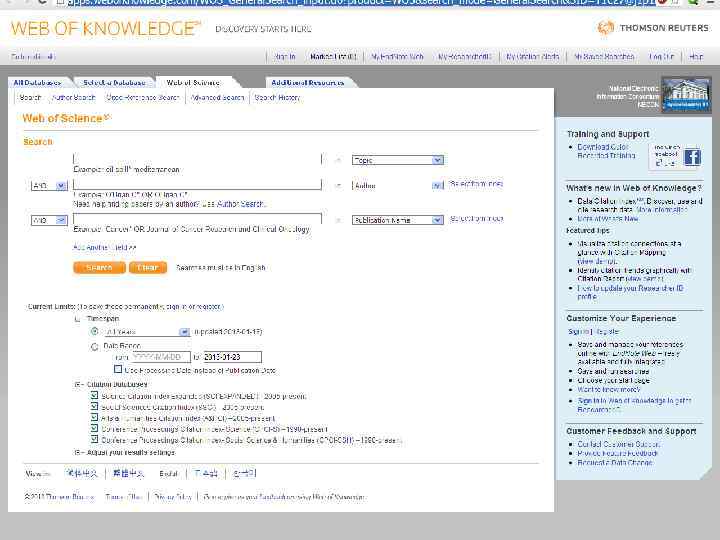This screenshot has height=540, width=720.
Task: Select Korean view language
Action: (244, 473)
